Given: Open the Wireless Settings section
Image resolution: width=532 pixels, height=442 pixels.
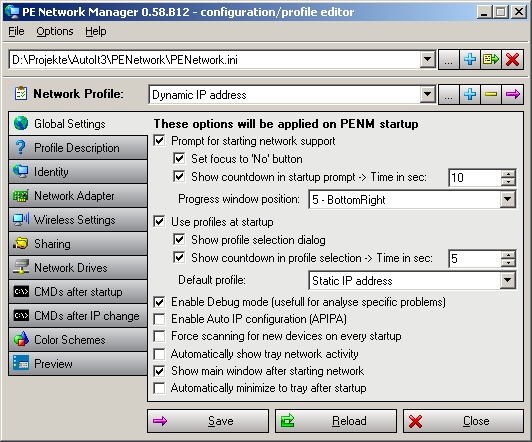Looking at the screenshot, I should point(78,219).
